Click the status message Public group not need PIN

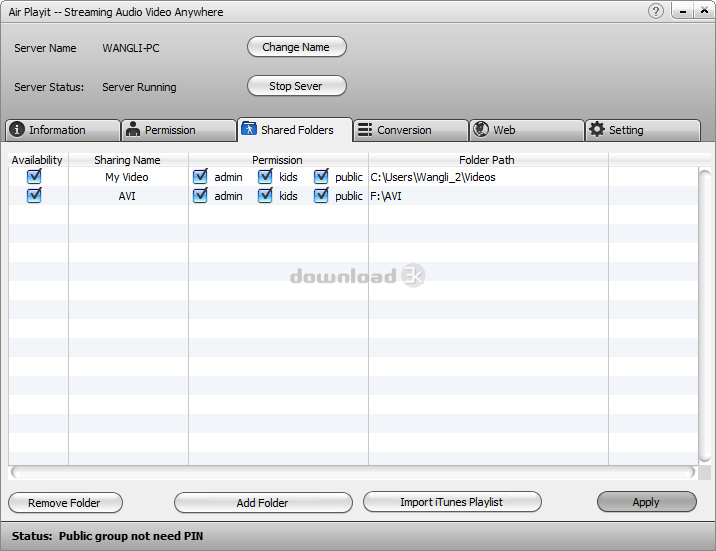pyautogui.click(x=131, y=536)
